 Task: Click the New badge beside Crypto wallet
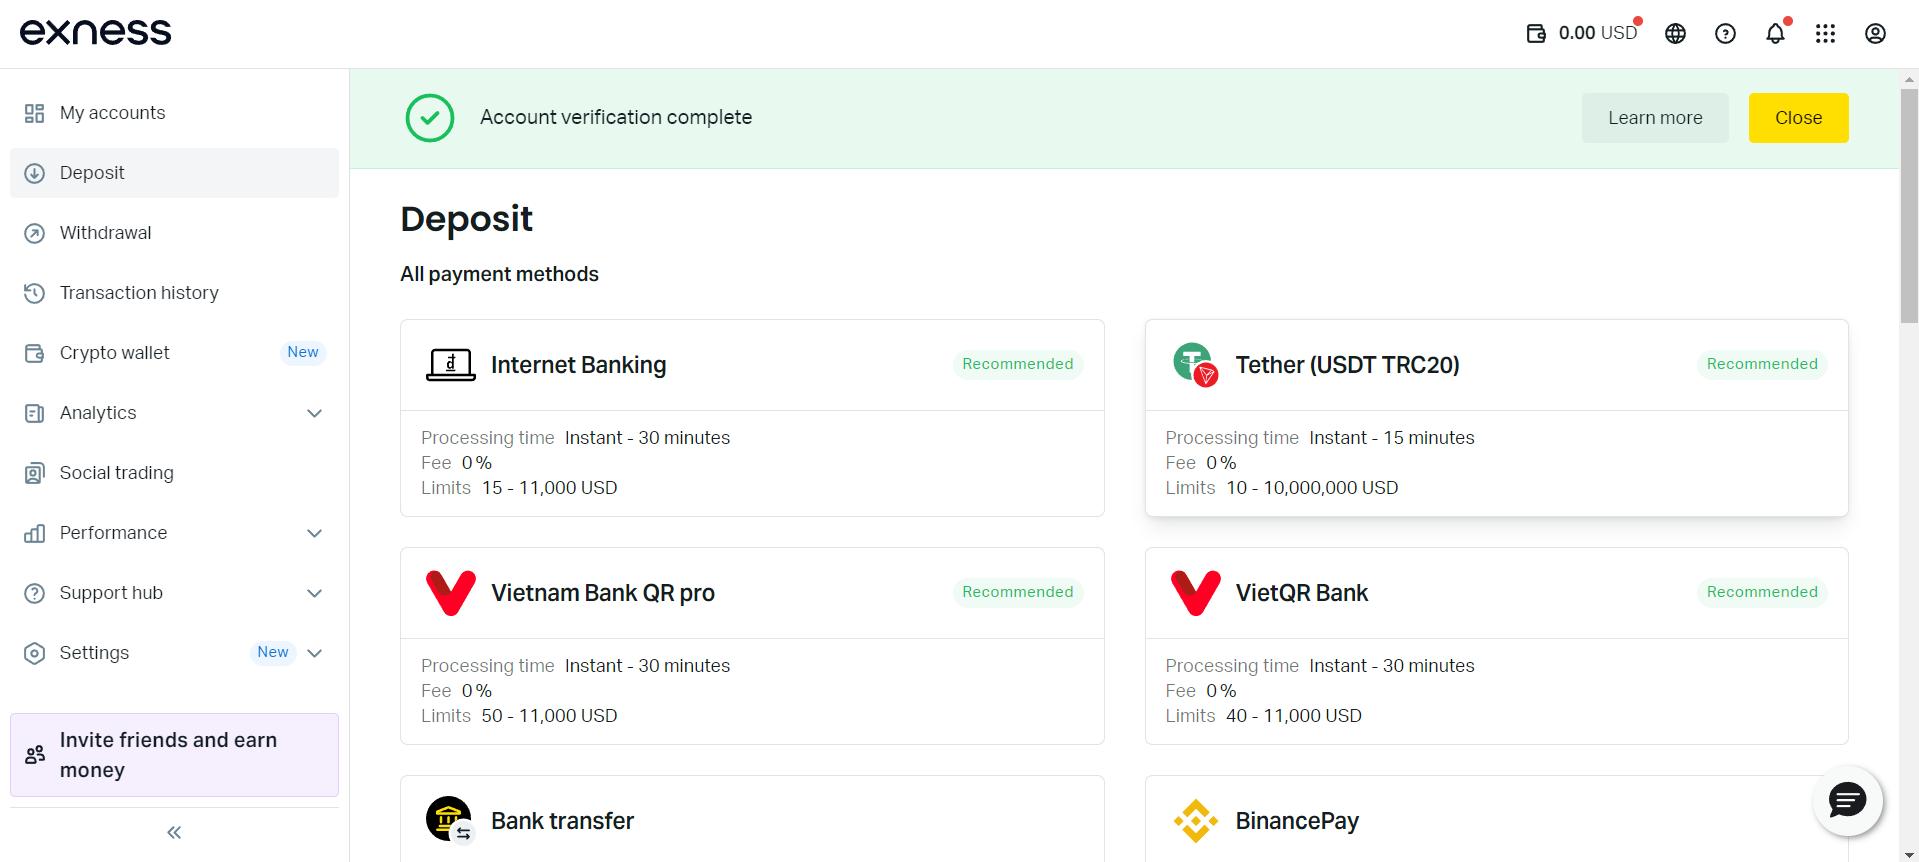point(303,352)
